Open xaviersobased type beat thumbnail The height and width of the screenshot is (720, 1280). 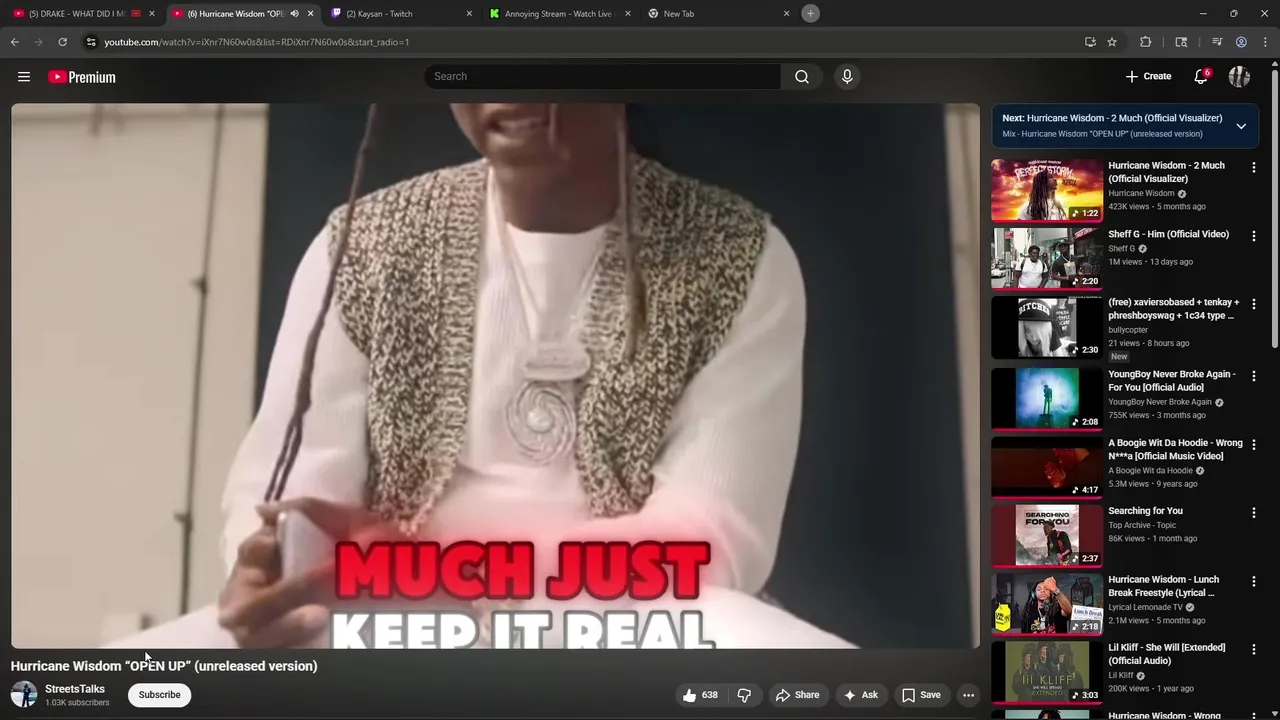coord(1047,327)
